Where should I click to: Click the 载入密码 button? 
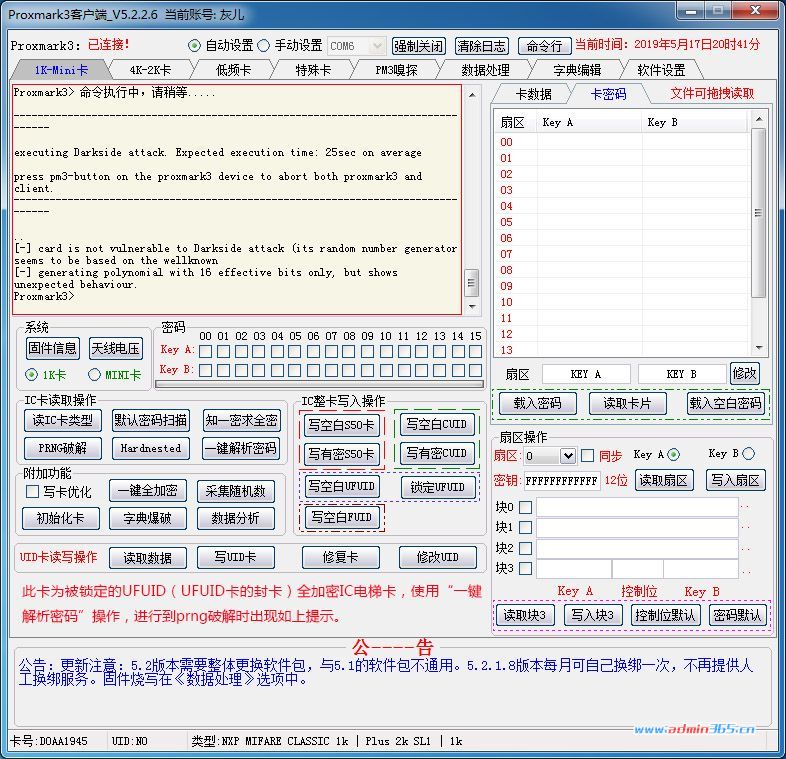click(537, 404)
